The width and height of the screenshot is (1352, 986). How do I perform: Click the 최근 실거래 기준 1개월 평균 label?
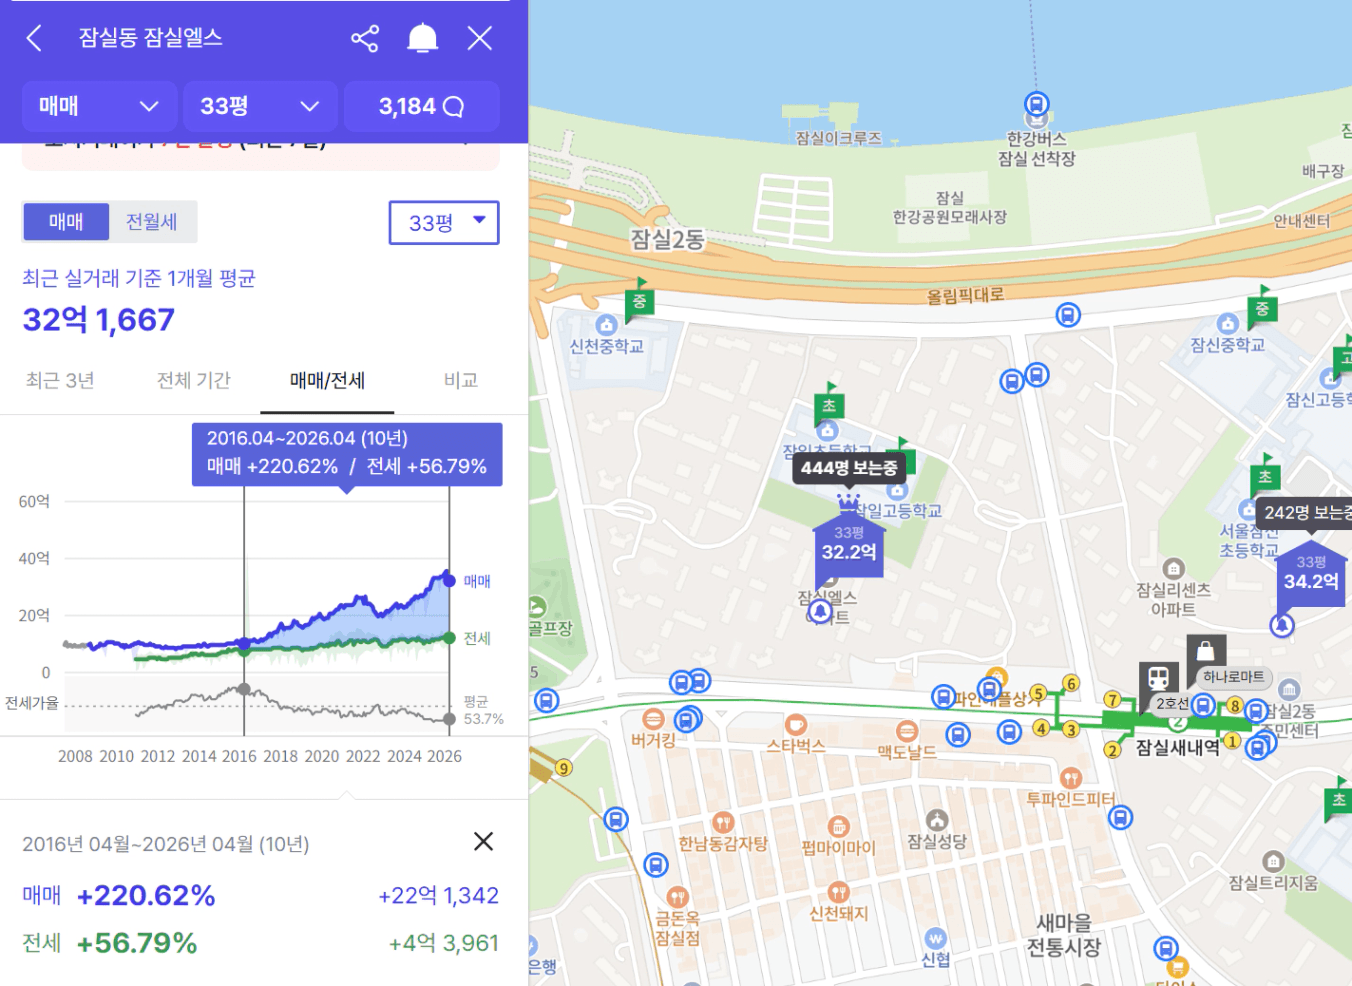[x=139, y=278]
